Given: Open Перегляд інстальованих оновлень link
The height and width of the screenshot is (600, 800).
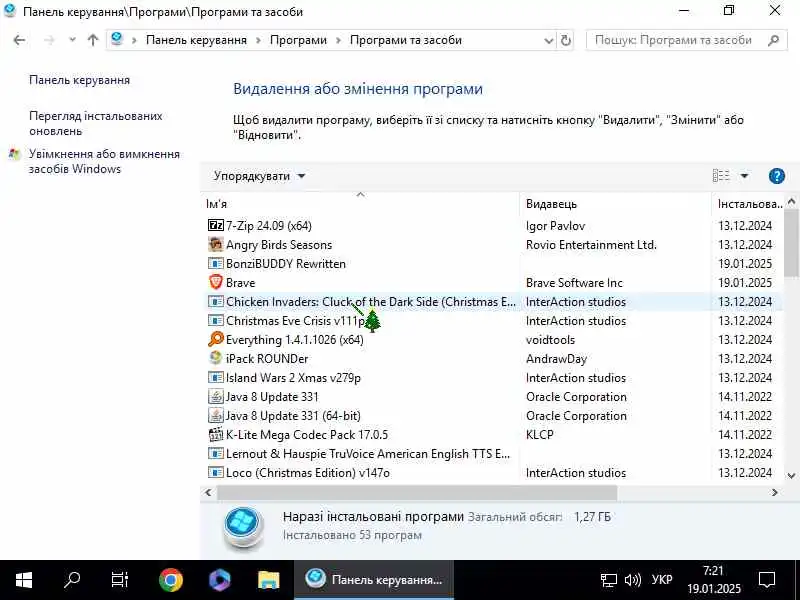Looking at the screenshot, I should pos(95,123).
